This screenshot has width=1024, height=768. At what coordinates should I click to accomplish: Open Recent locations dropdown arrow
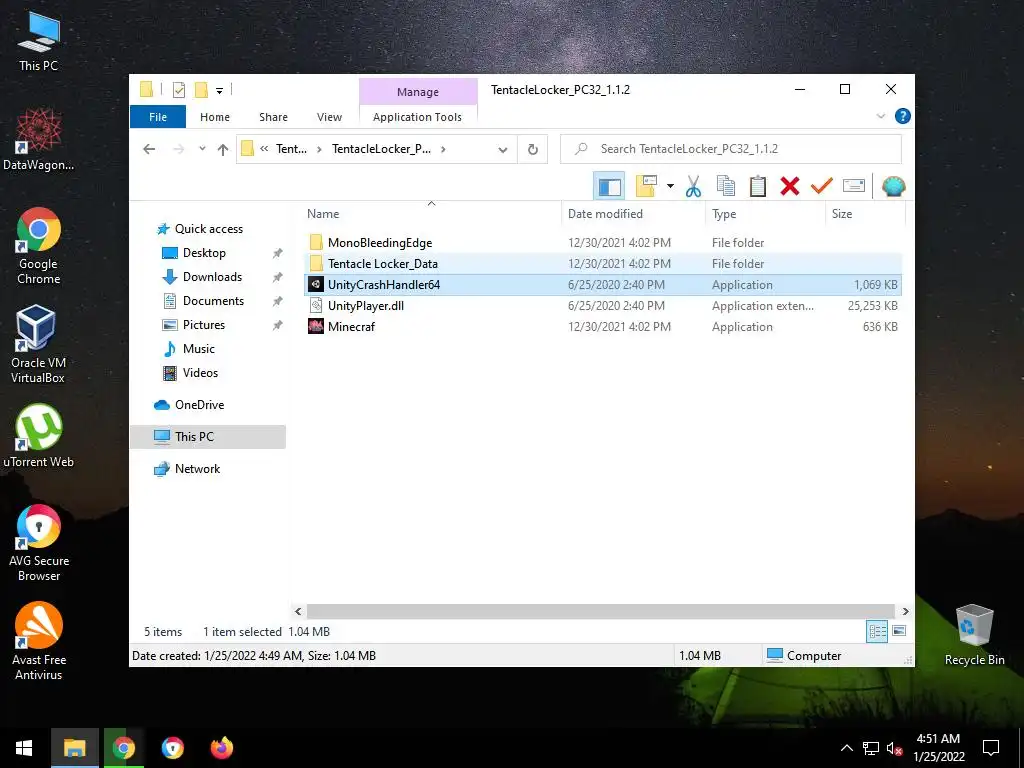pyautogui.click(x=202, y=149)
